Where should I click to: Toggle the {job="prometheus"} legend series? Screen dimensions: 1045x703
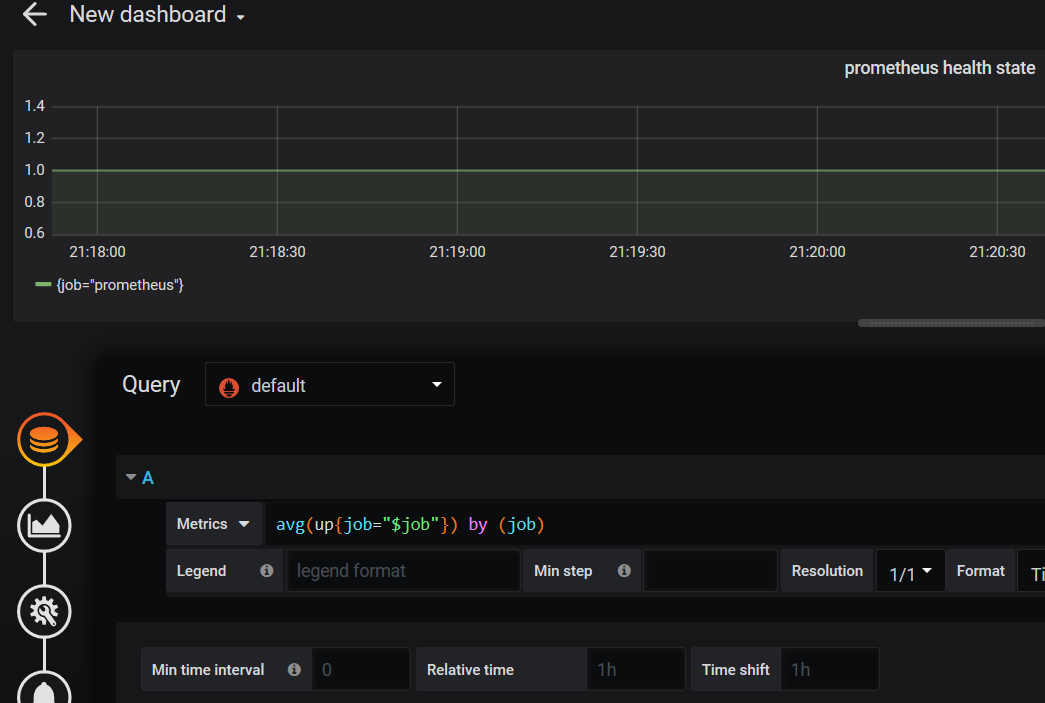pos(120,285)
